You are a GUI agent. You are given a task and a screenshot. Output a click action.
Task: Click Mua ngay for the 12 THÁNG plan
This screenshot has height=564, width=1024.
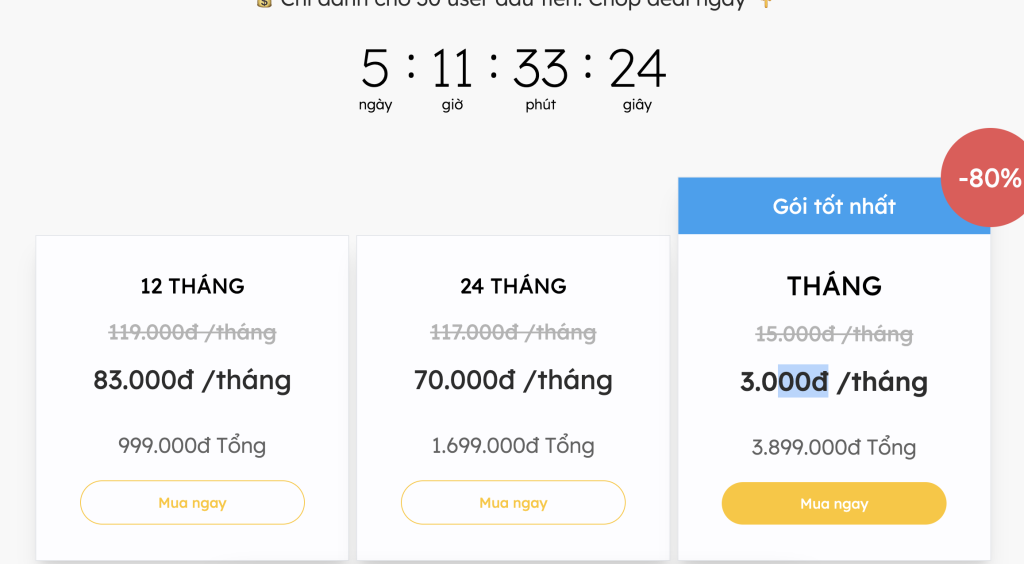tap(192, 503)
